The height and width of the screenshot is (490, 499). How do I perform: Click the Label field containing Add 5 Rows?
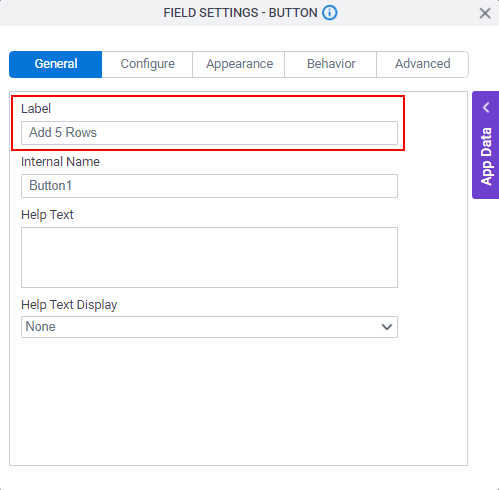(209, 133)
